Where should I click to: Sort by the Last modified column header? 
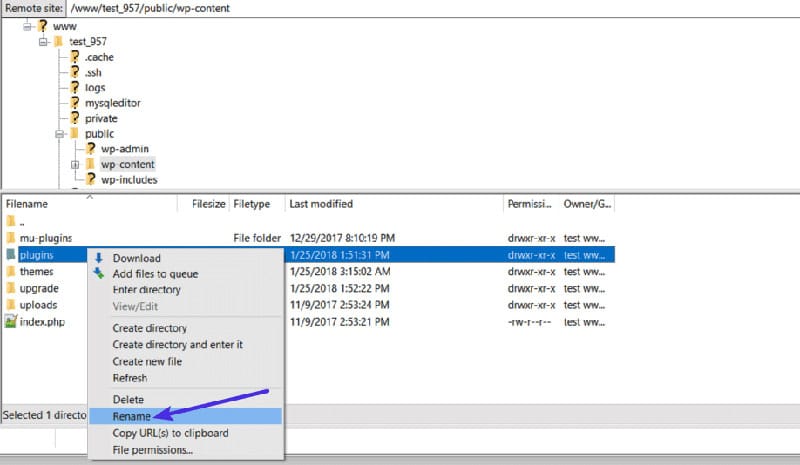pos(320,204)
